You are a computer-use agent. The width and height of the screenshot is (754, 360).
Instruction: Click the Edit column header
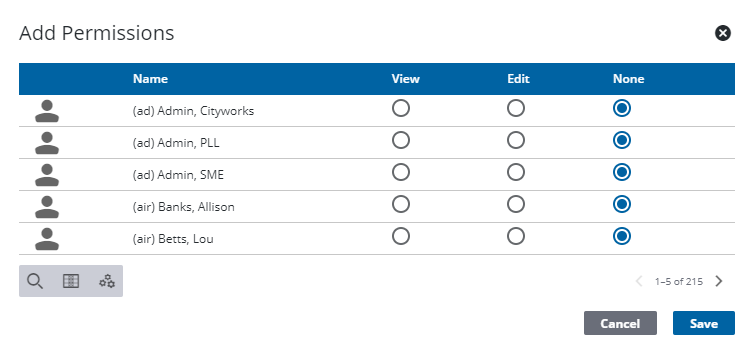518,79
